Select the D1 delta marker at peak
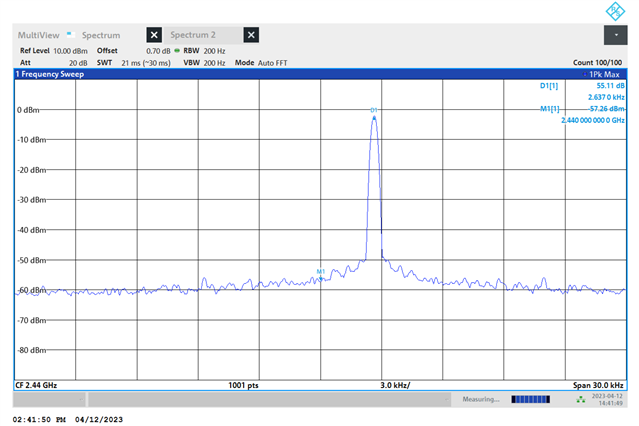Viewport: 639px width, 426px height. coord(374,114)
